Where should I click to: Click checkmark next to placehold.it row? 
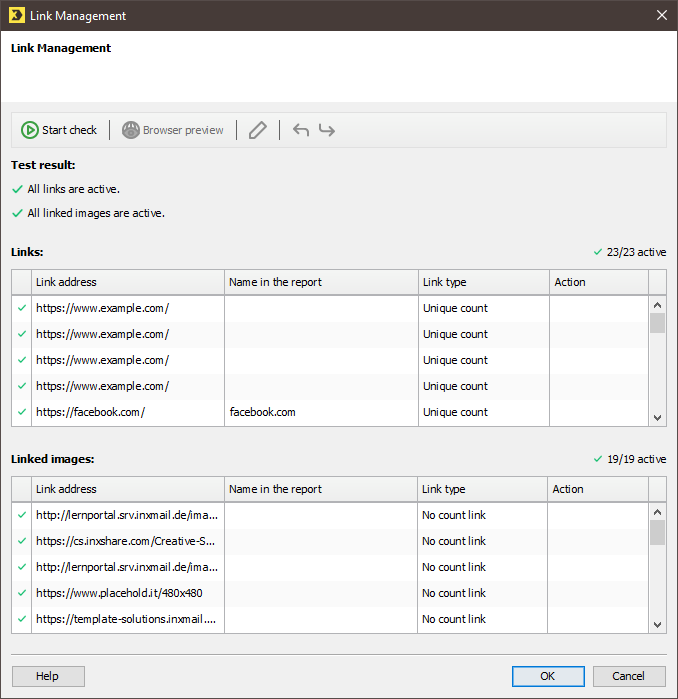click(21, 593)
